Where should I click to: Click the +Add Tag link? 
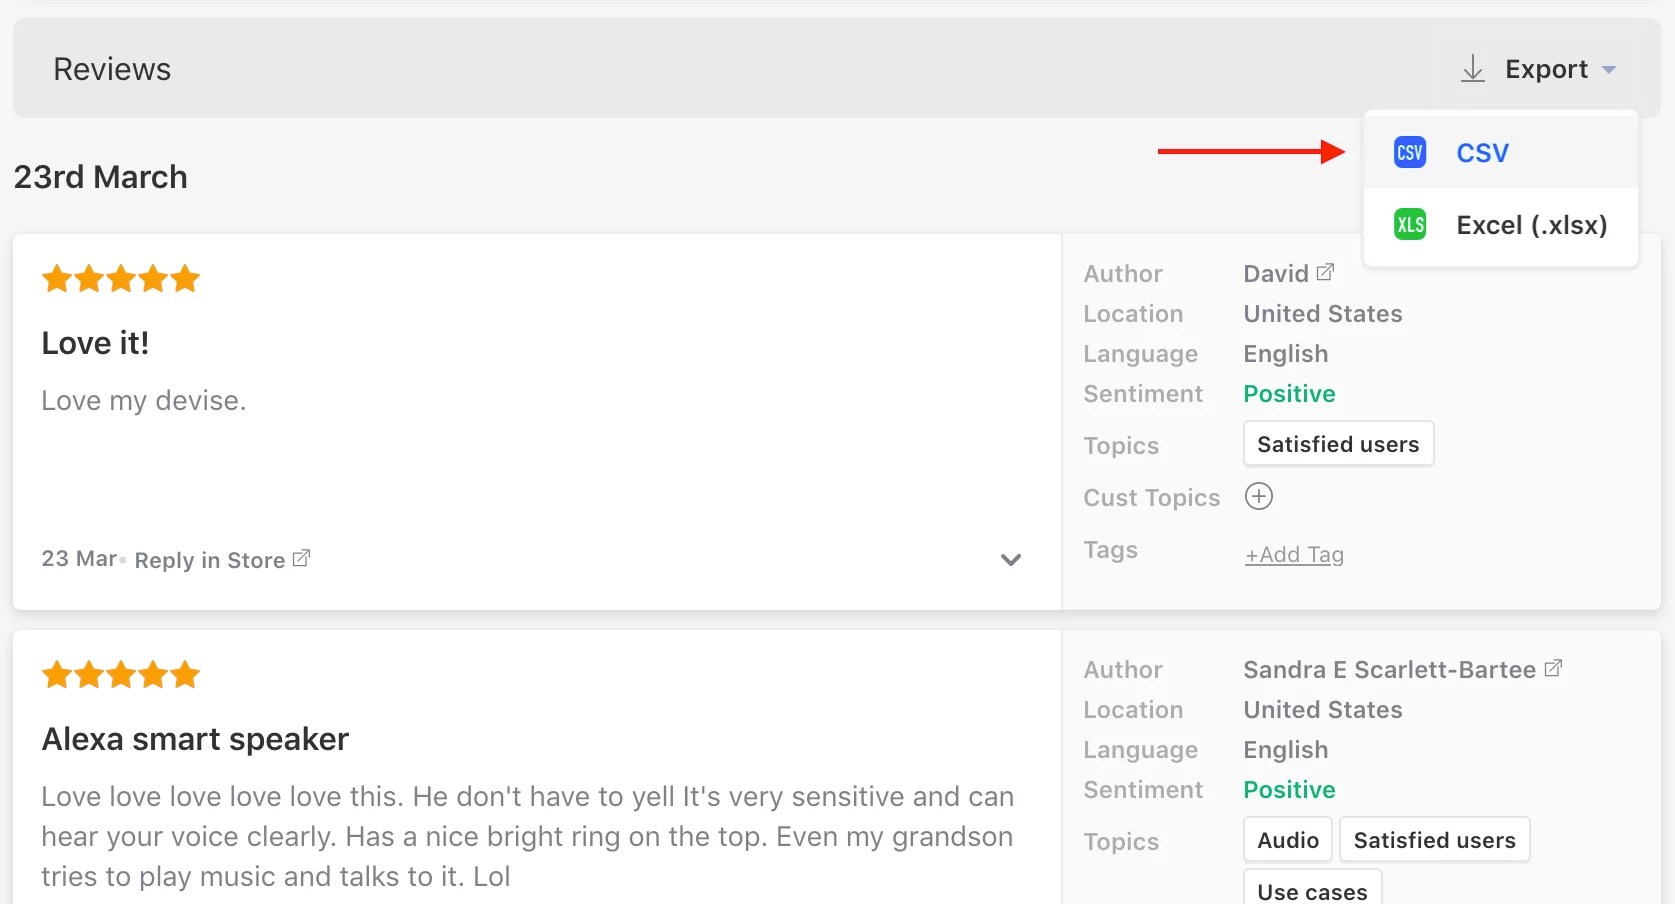(x=1294, y=554)
